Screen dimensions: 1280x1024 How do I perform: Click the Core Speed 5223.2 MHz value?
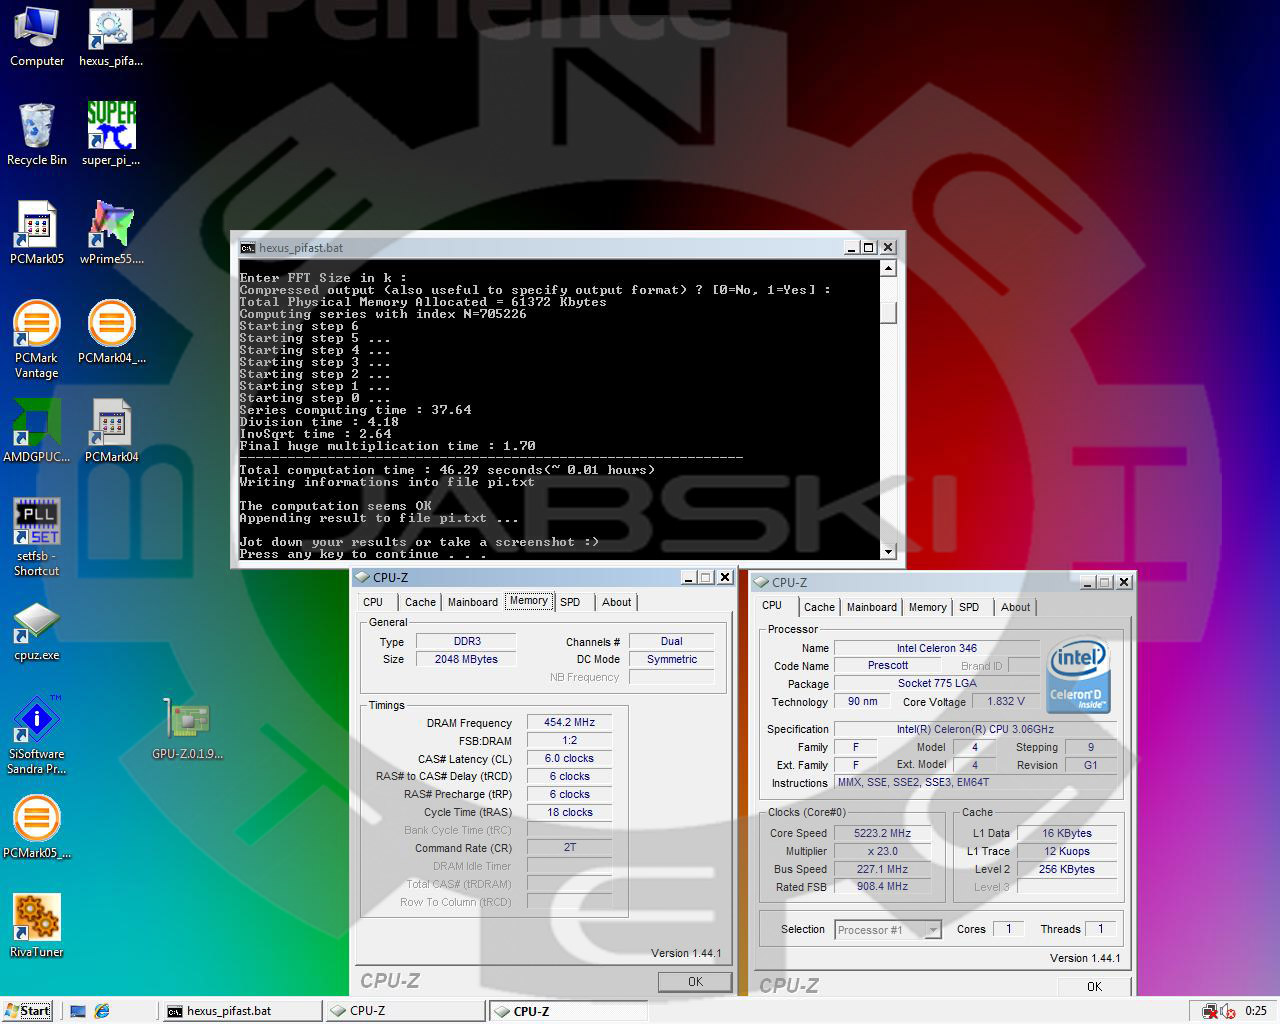click(882, 833)
